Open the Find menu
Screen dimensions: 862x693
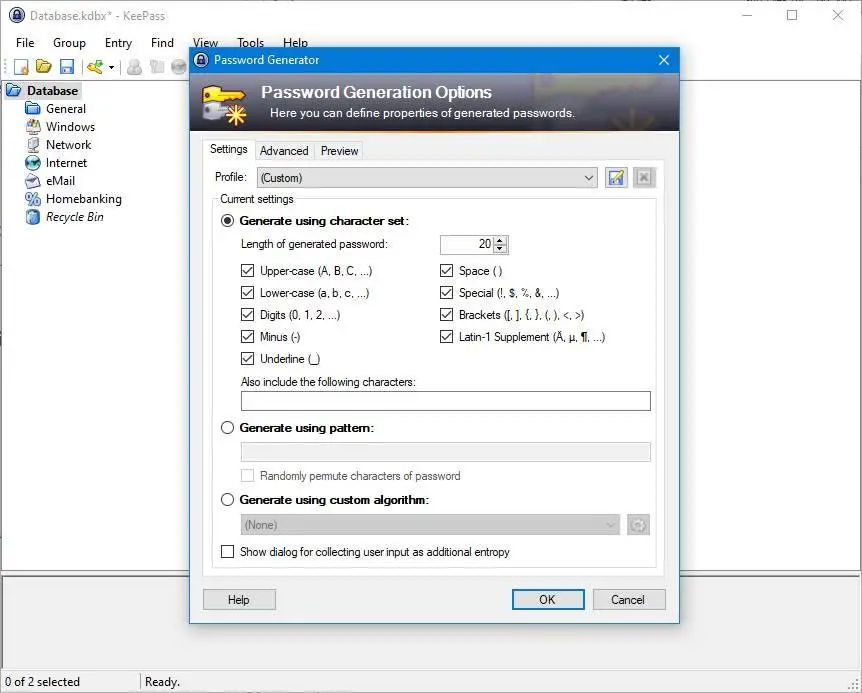pyautogui.click(x=162, y=43)
